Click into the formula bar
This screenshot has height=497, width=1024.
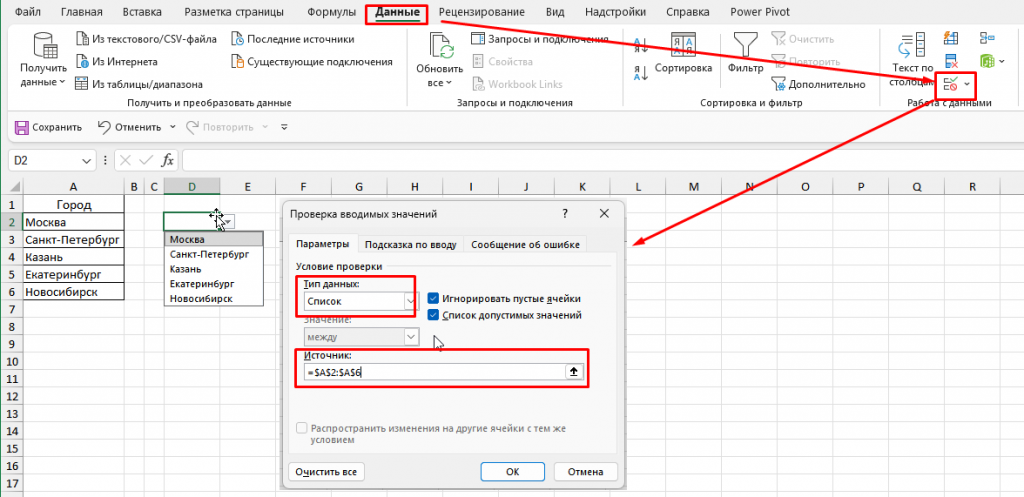601,160
